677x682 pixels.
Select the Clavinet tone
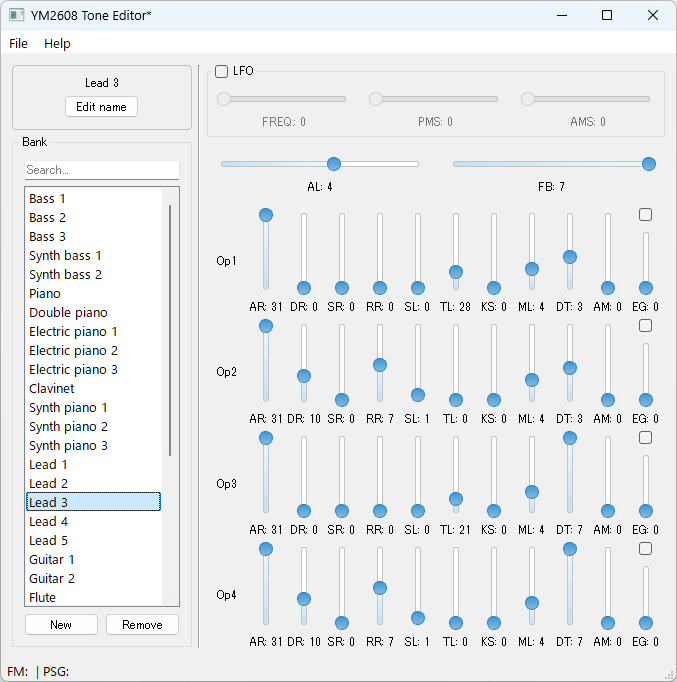coord(51,389)
